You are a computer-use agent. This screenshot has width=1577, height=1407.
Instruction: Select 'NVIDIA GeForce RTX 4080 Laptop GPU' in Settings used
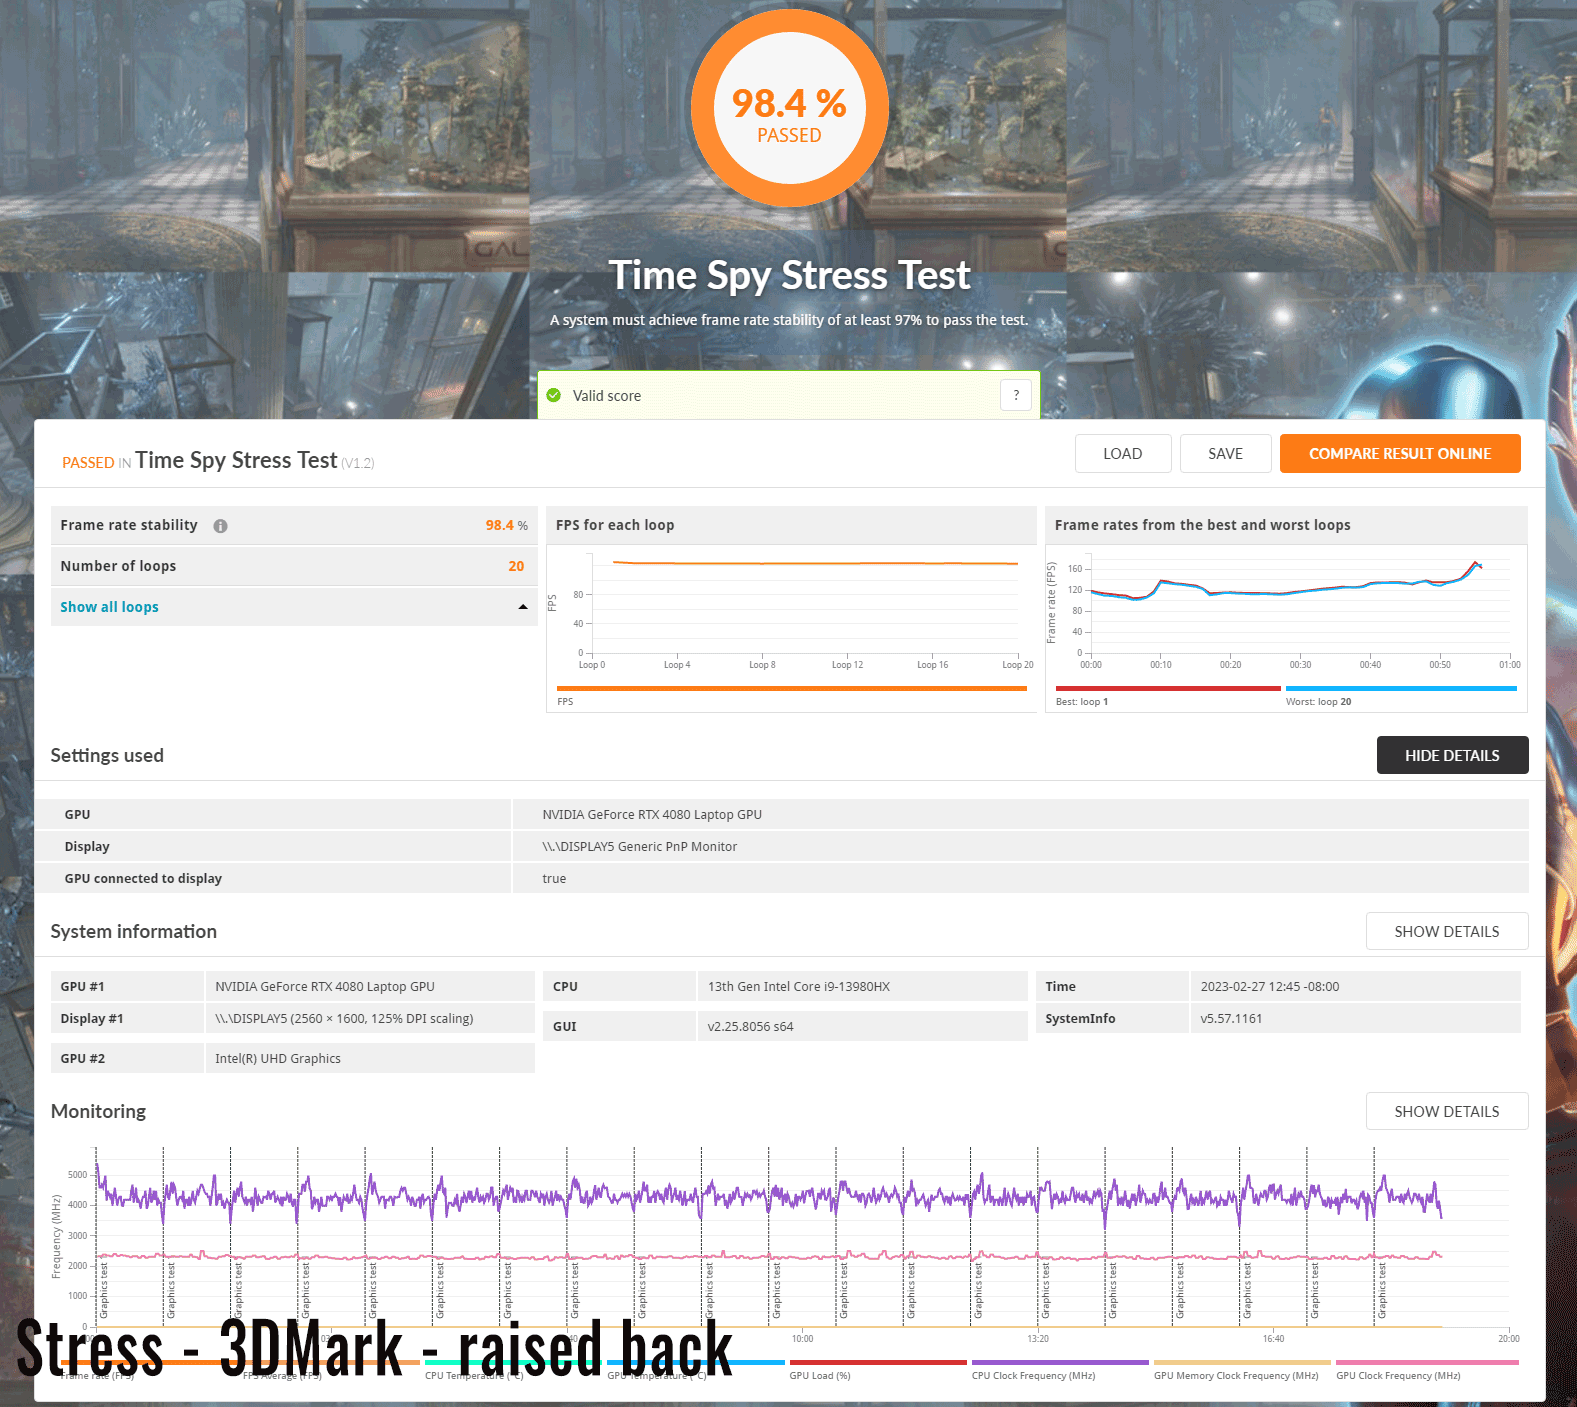[652, 814]
